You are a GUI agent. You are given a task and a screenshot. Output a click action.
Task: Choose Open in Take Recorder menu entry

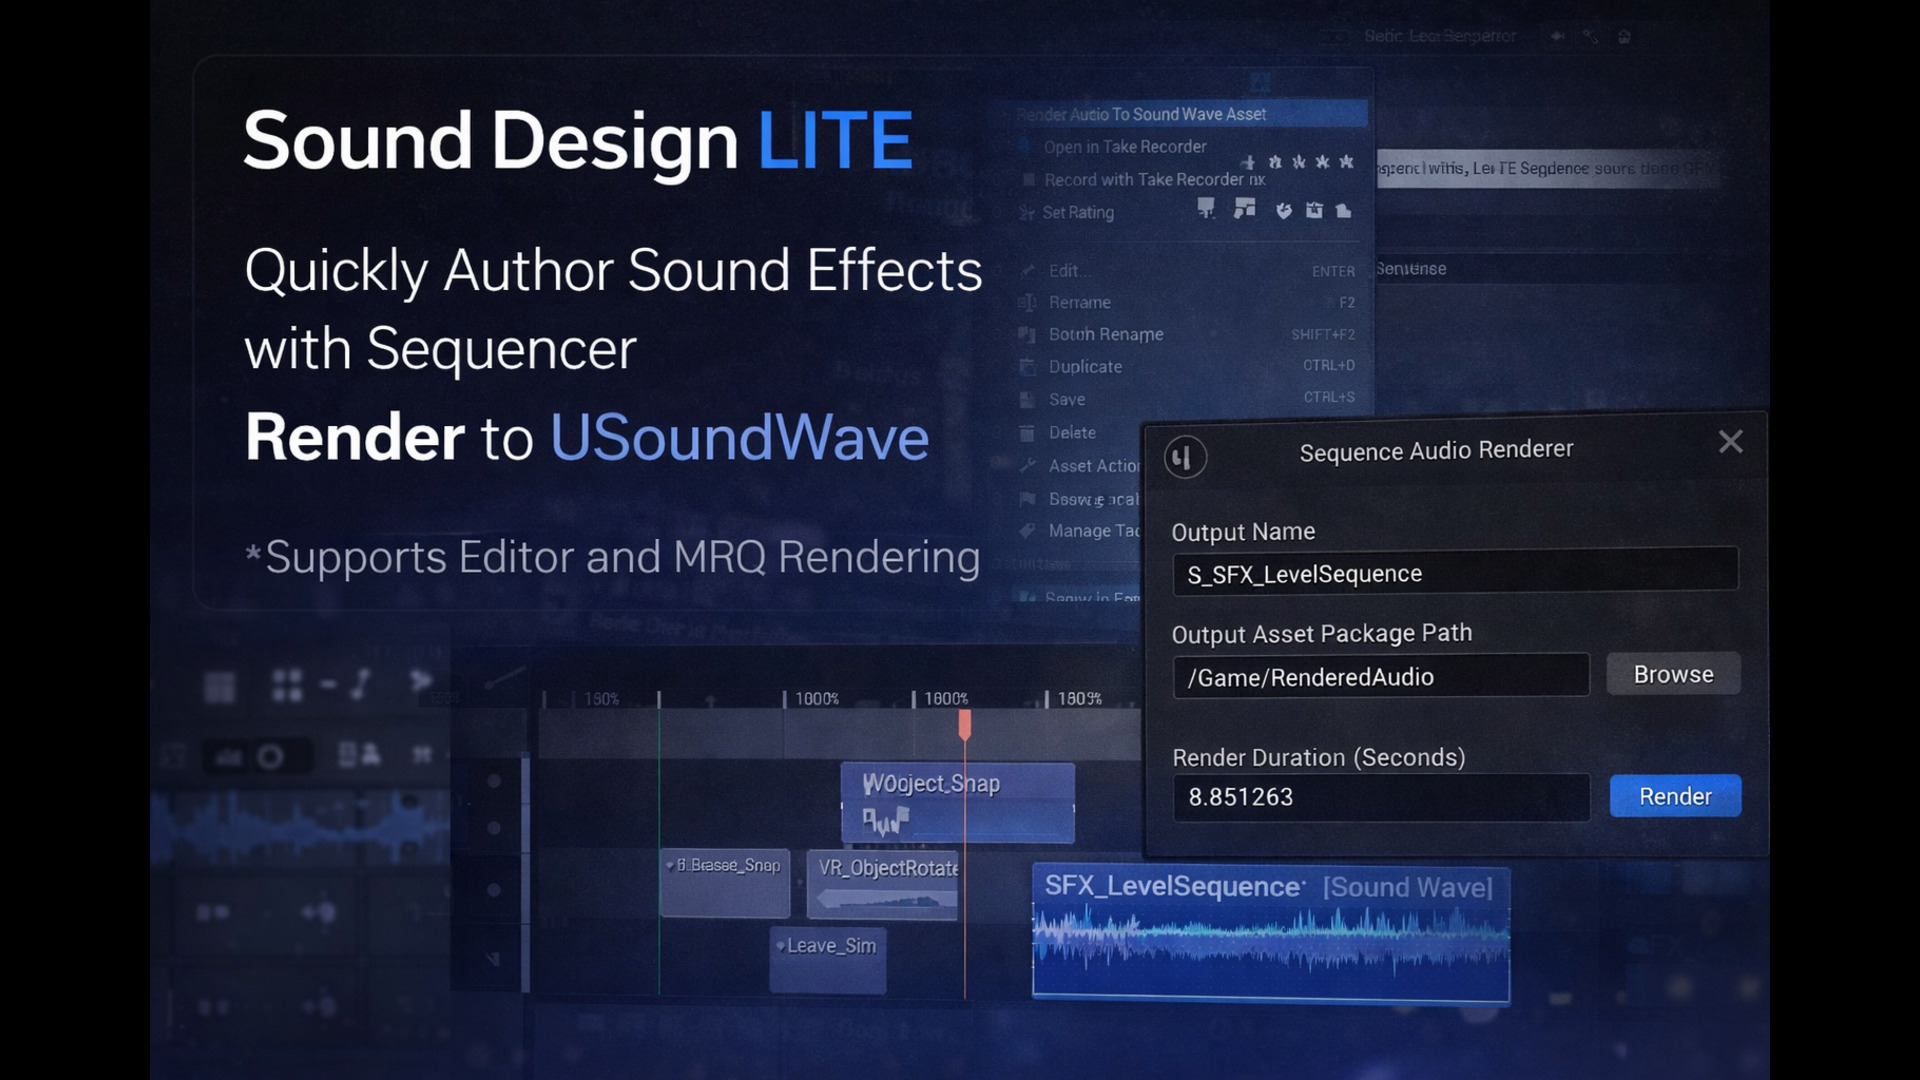pyautogui.click(x=1125, y=147)
